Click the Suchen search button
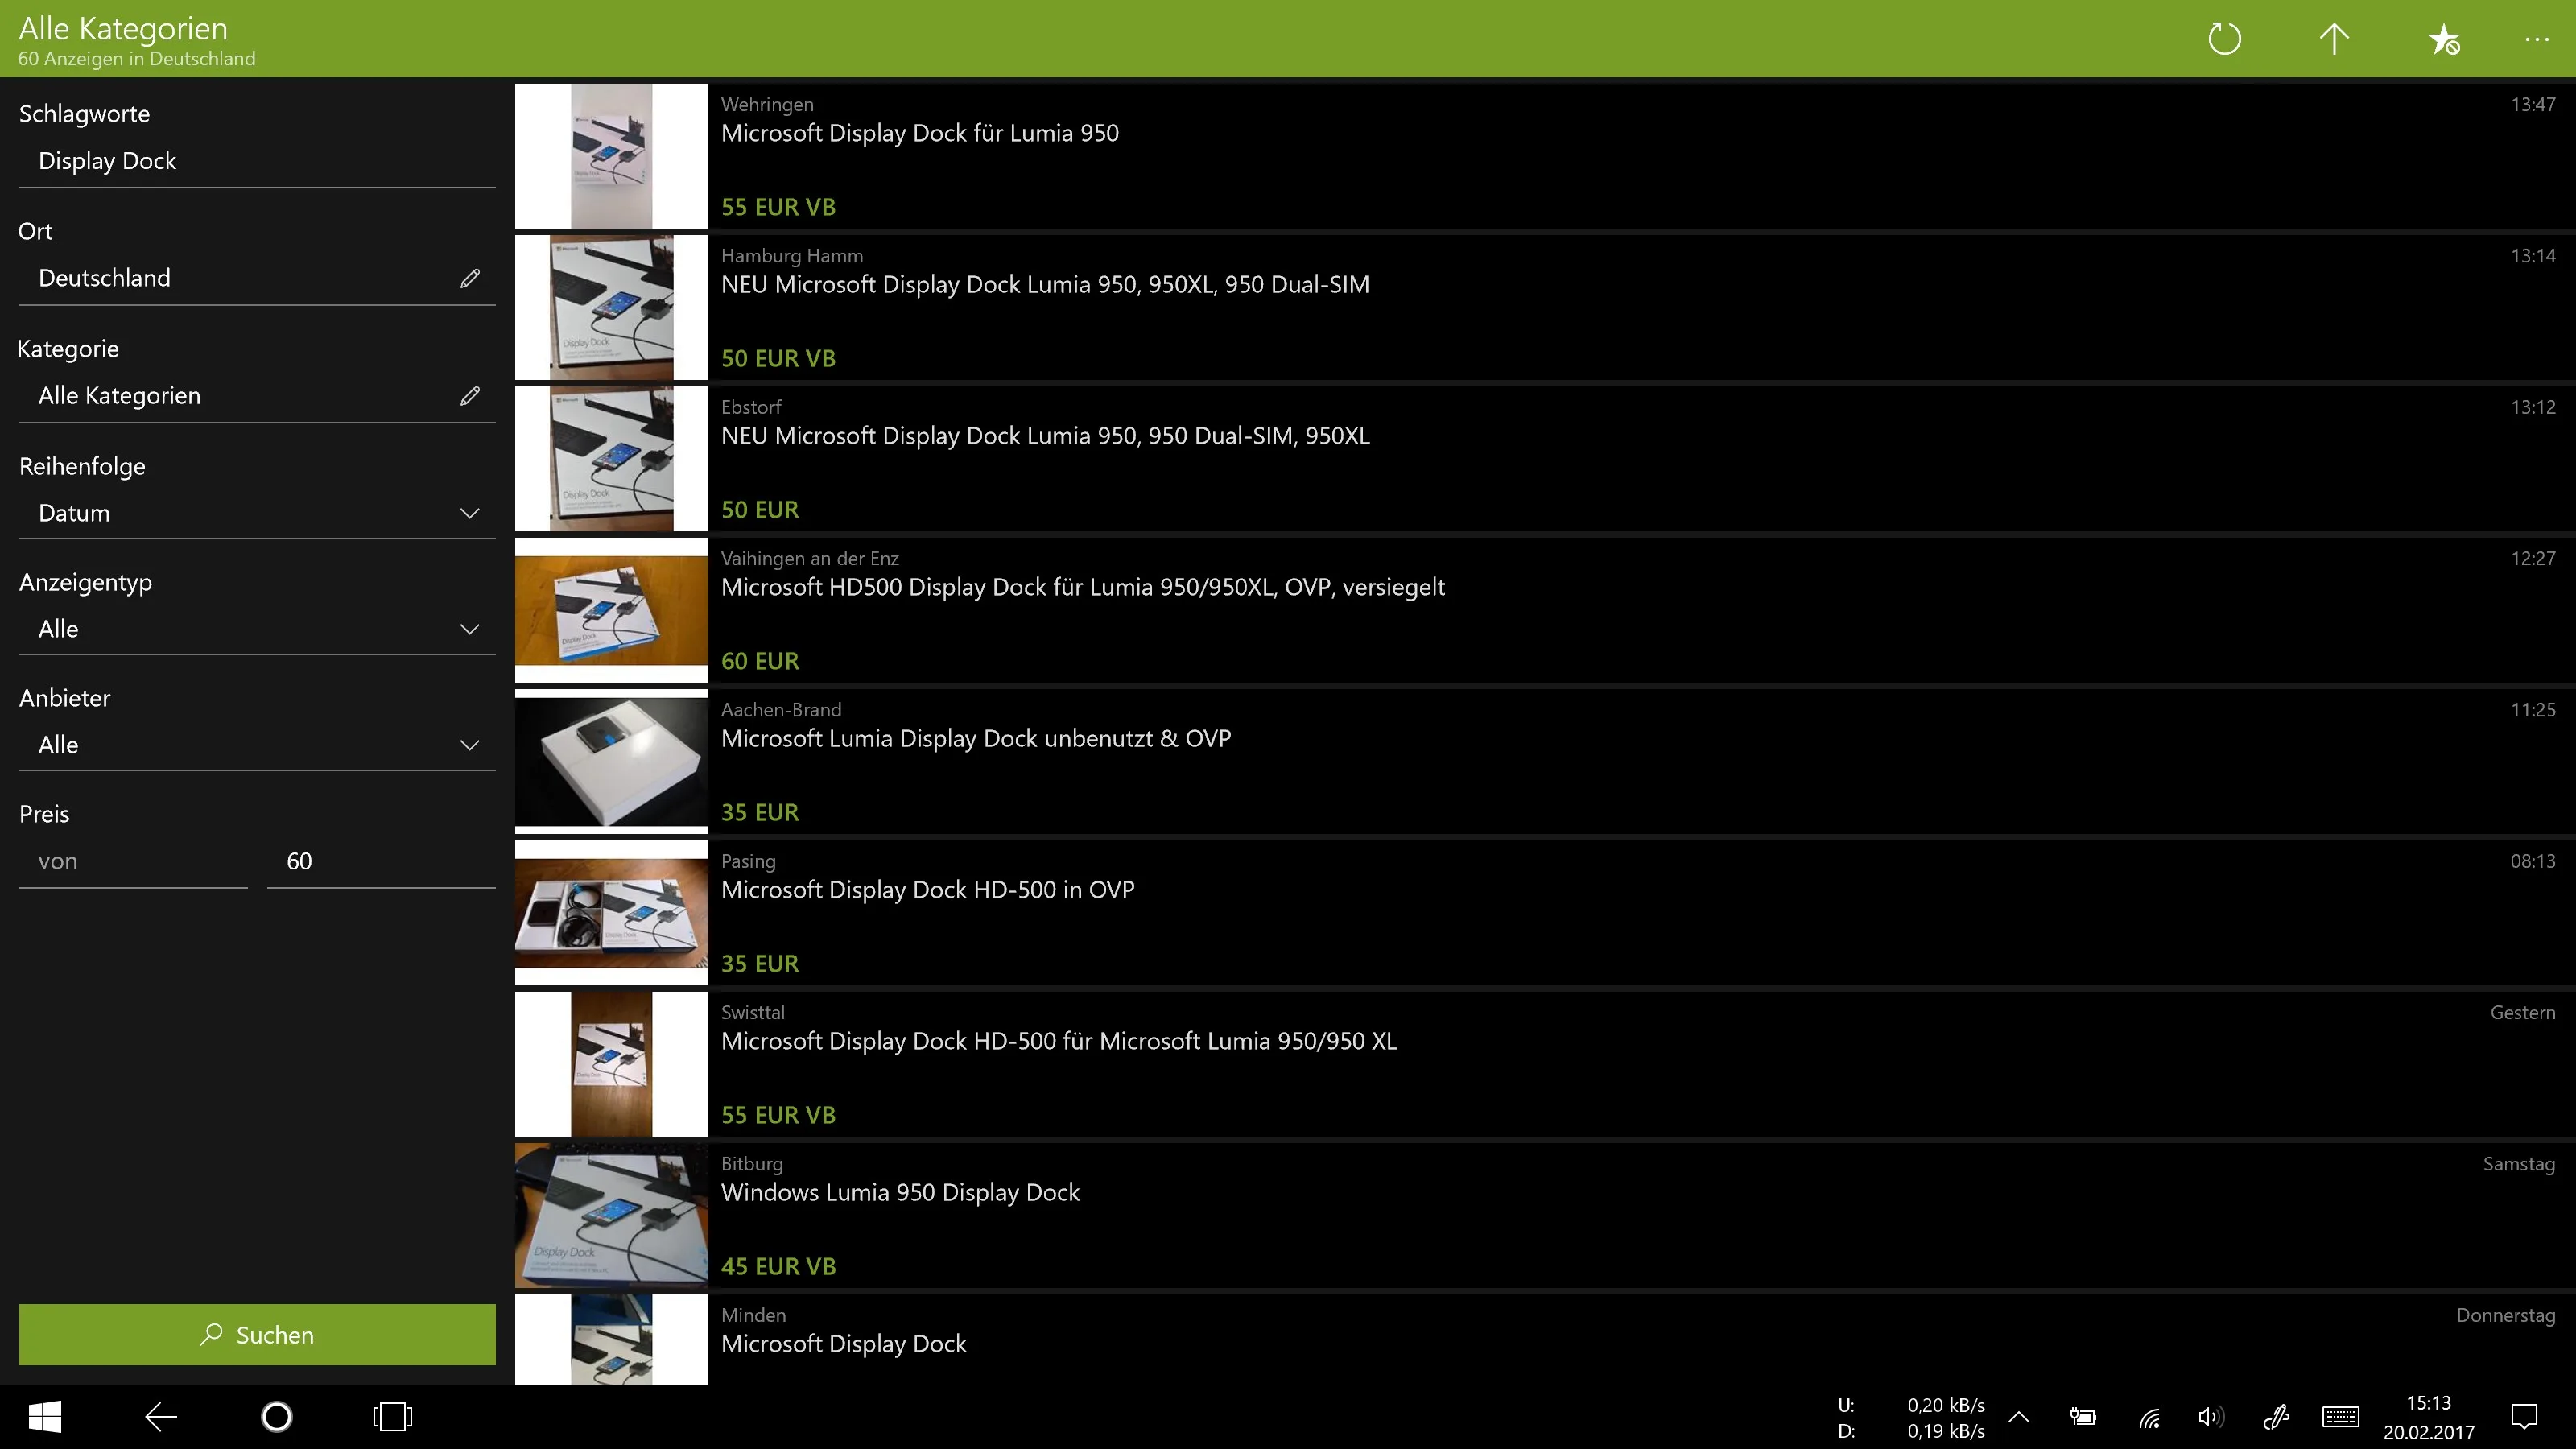Screen dimensions: 2576x1449 257,1335
